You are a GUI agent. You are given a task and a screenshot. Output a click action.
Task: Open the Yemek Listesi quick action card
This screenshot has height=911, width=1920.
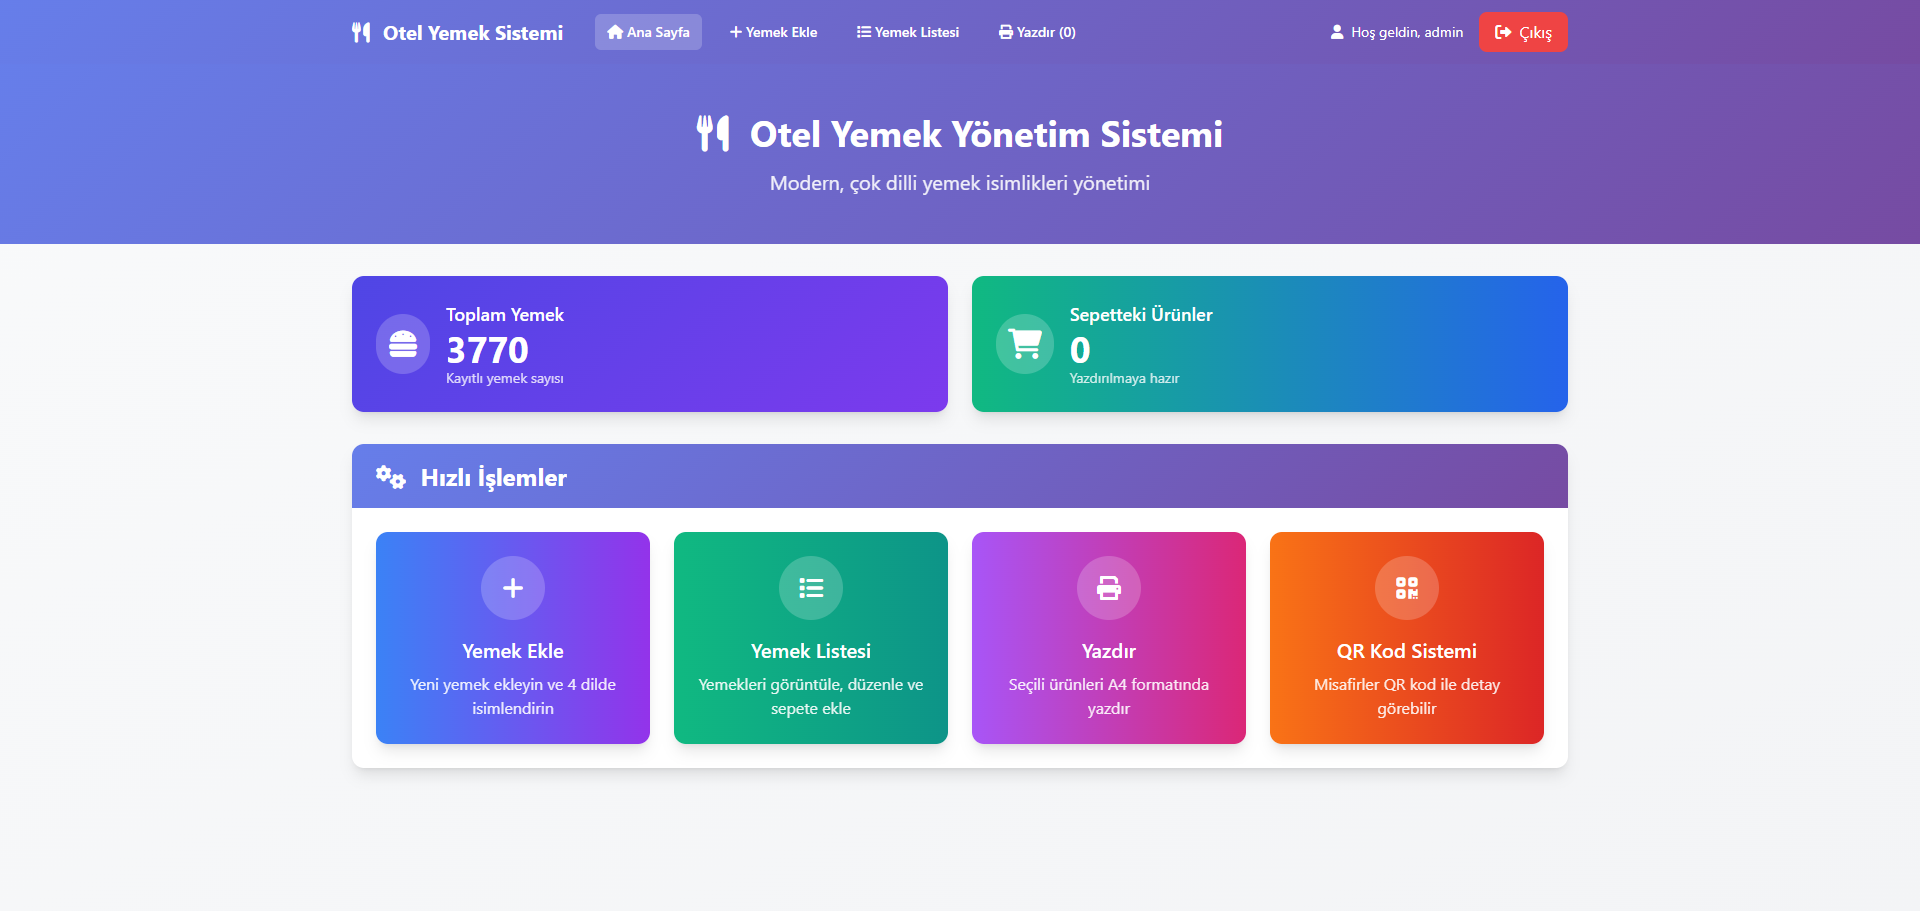coord(811,638)
